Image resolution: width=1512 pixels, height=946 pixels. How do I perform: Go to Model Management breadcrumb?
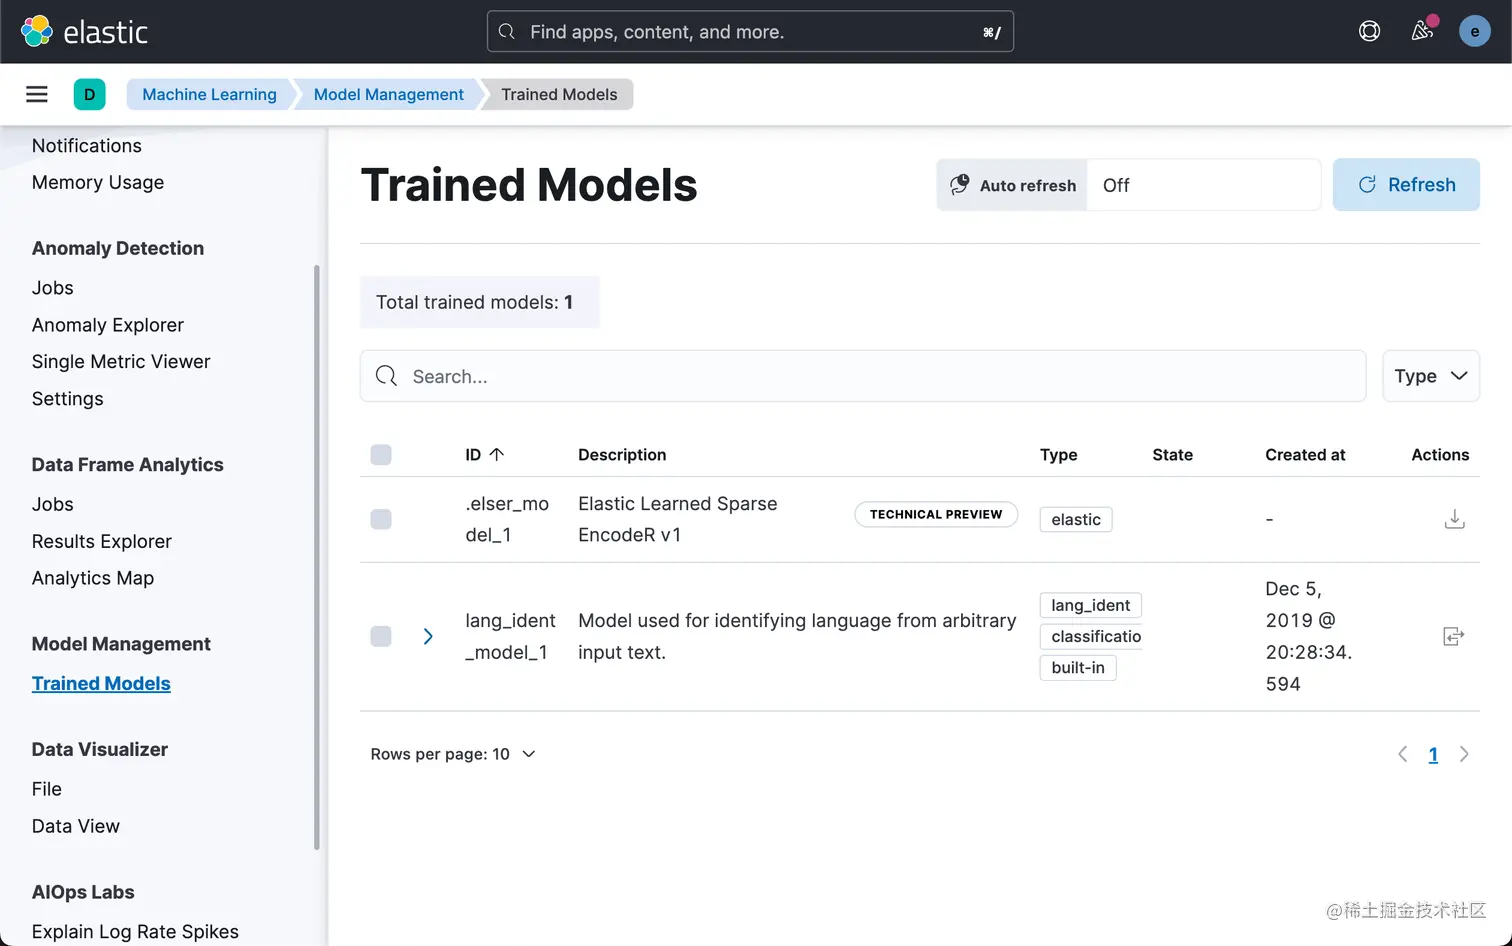point(389,94)
